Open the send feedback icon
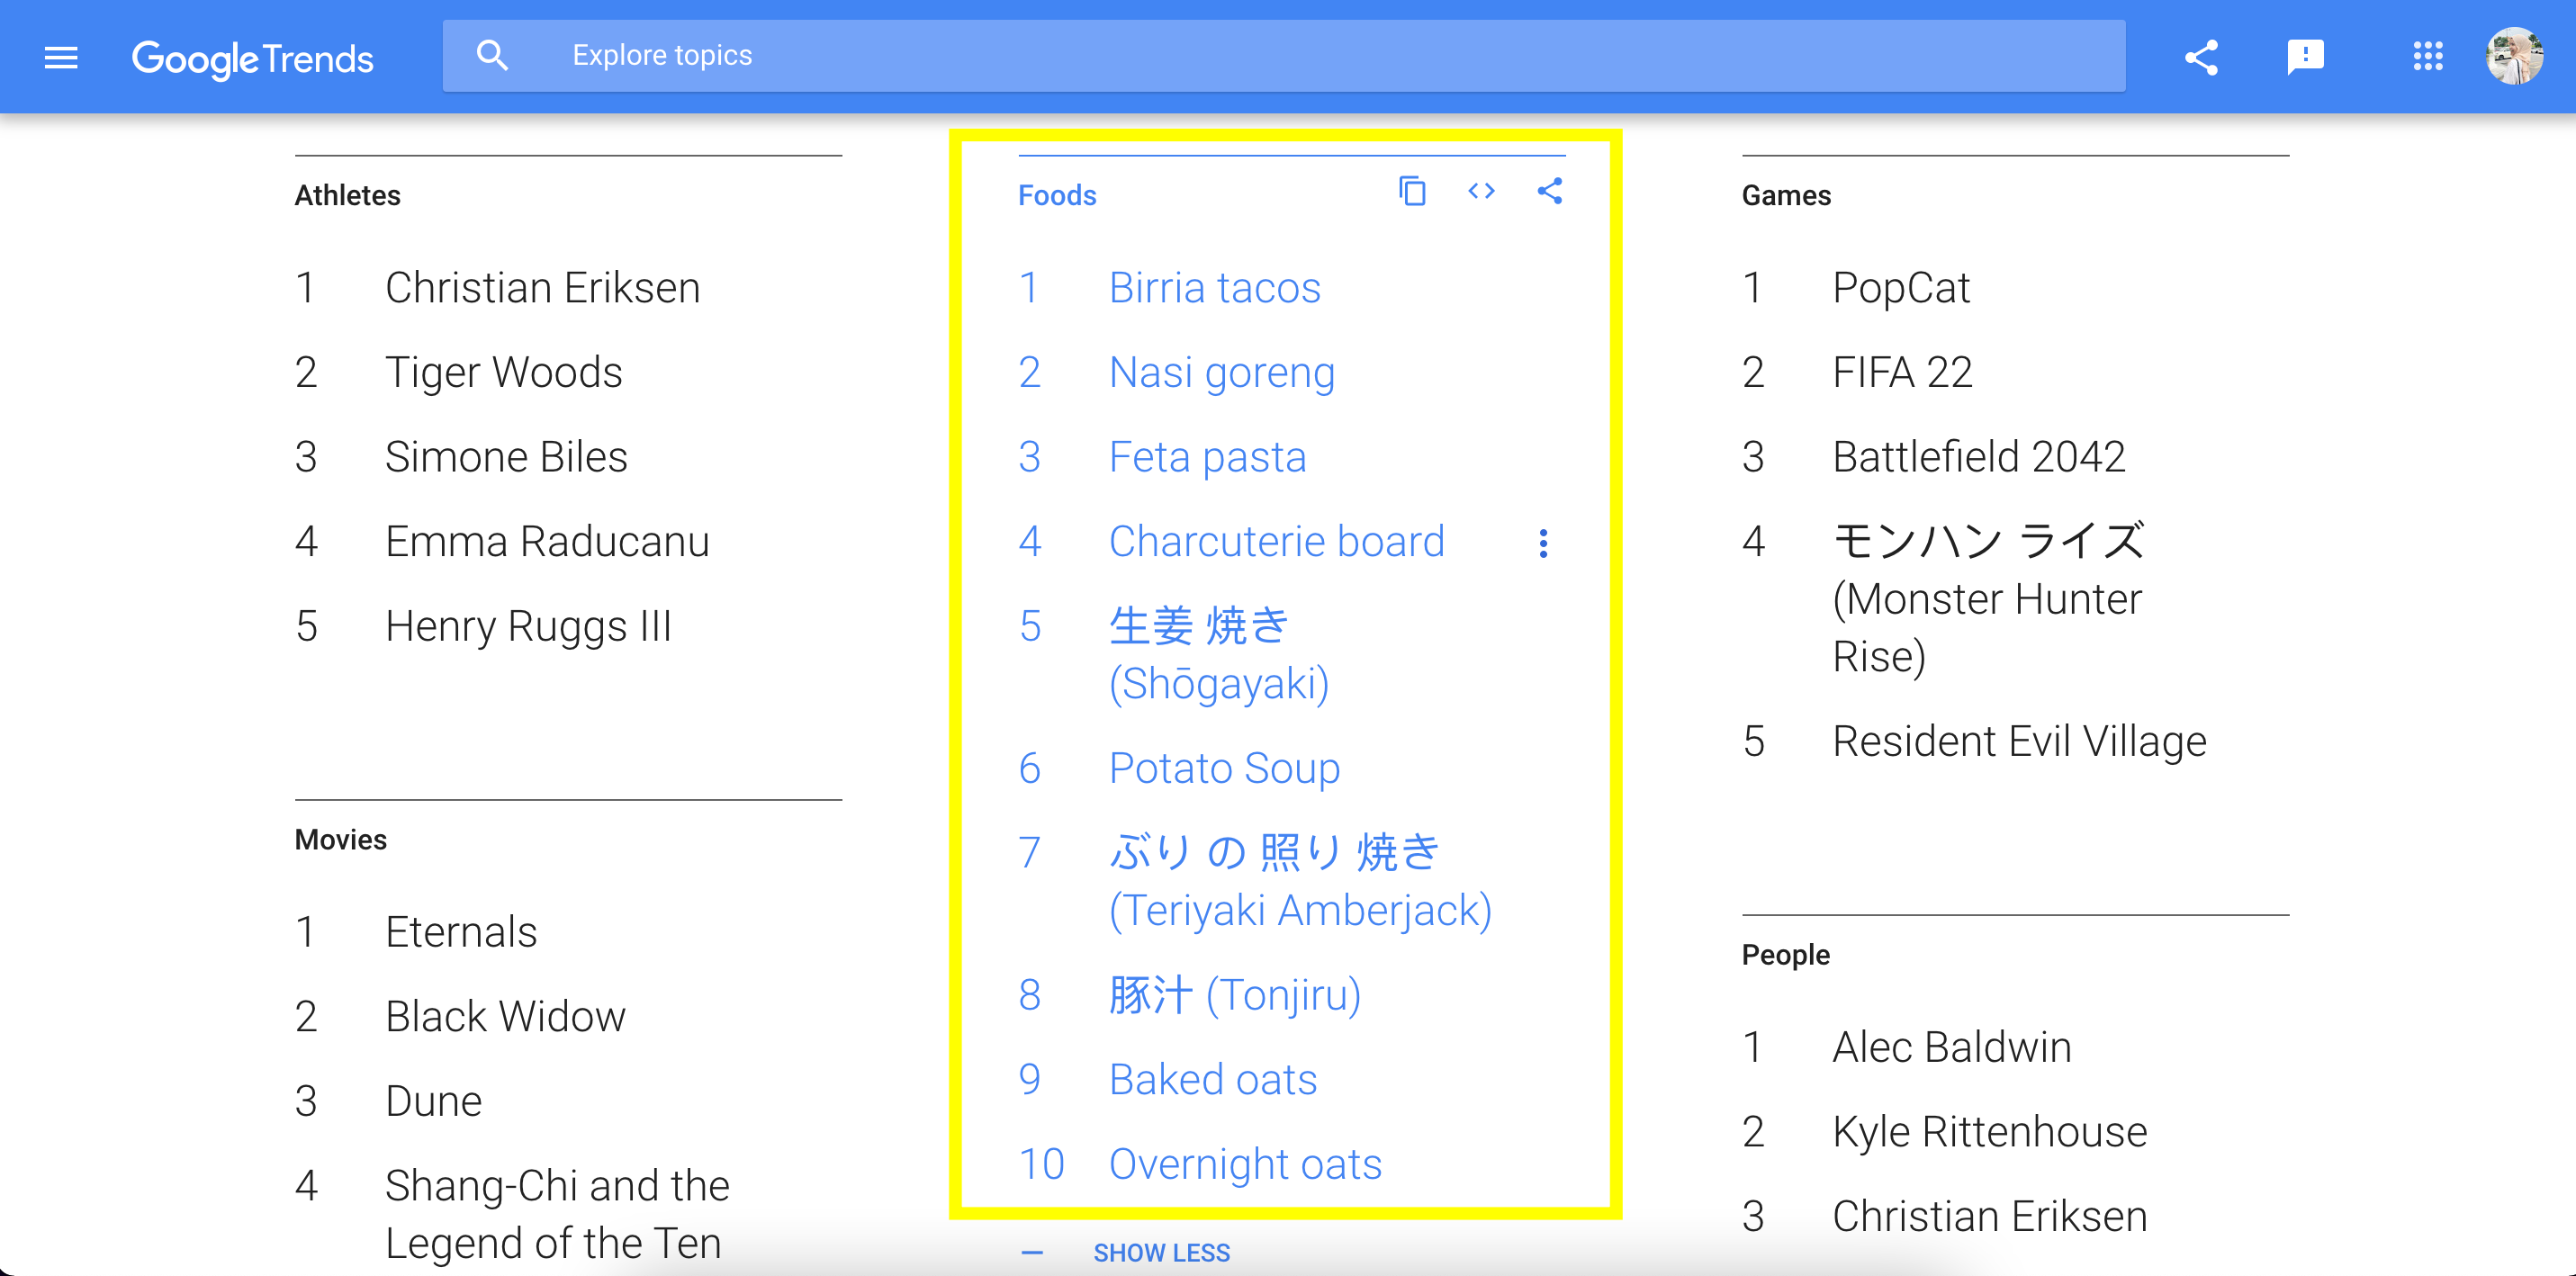The image size is (2576, 1276). click(2305, 57)
